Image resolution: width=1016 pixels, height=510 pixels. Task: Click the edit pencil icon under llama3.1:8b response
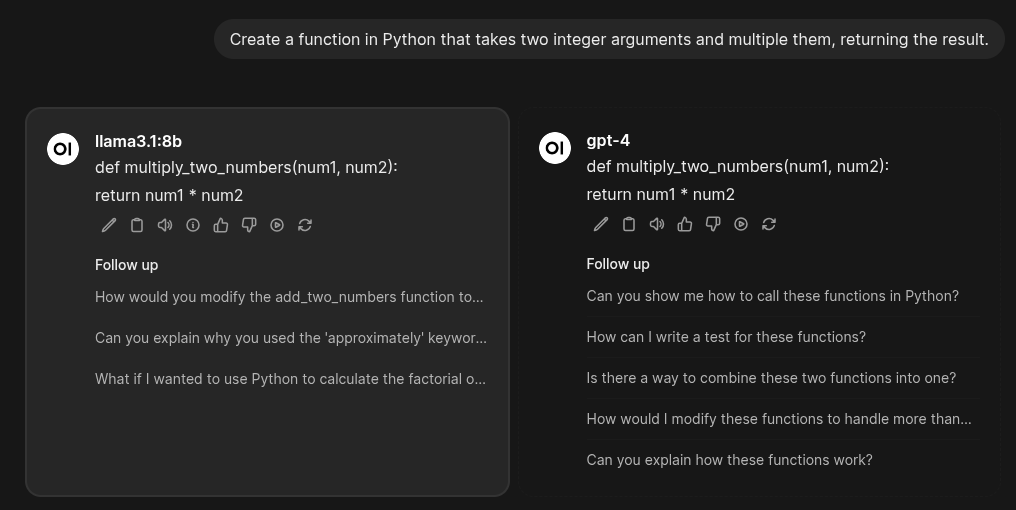(x=109, y=225)
